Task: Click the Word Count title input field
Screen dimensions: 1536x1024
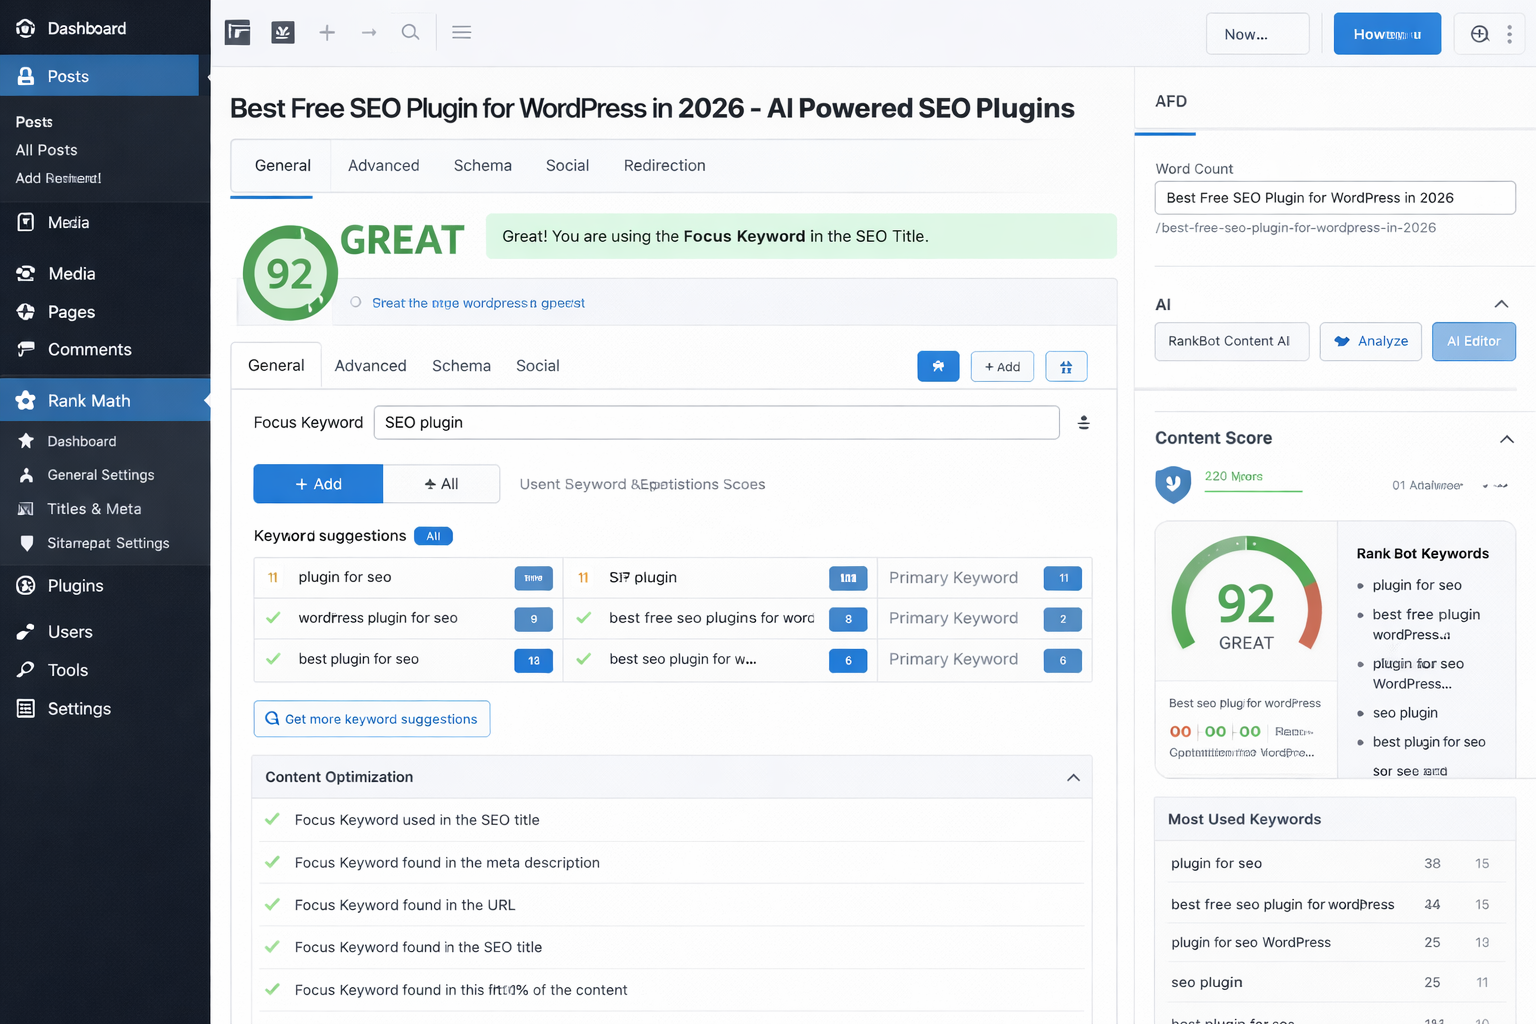Action: click(1335, 198)
